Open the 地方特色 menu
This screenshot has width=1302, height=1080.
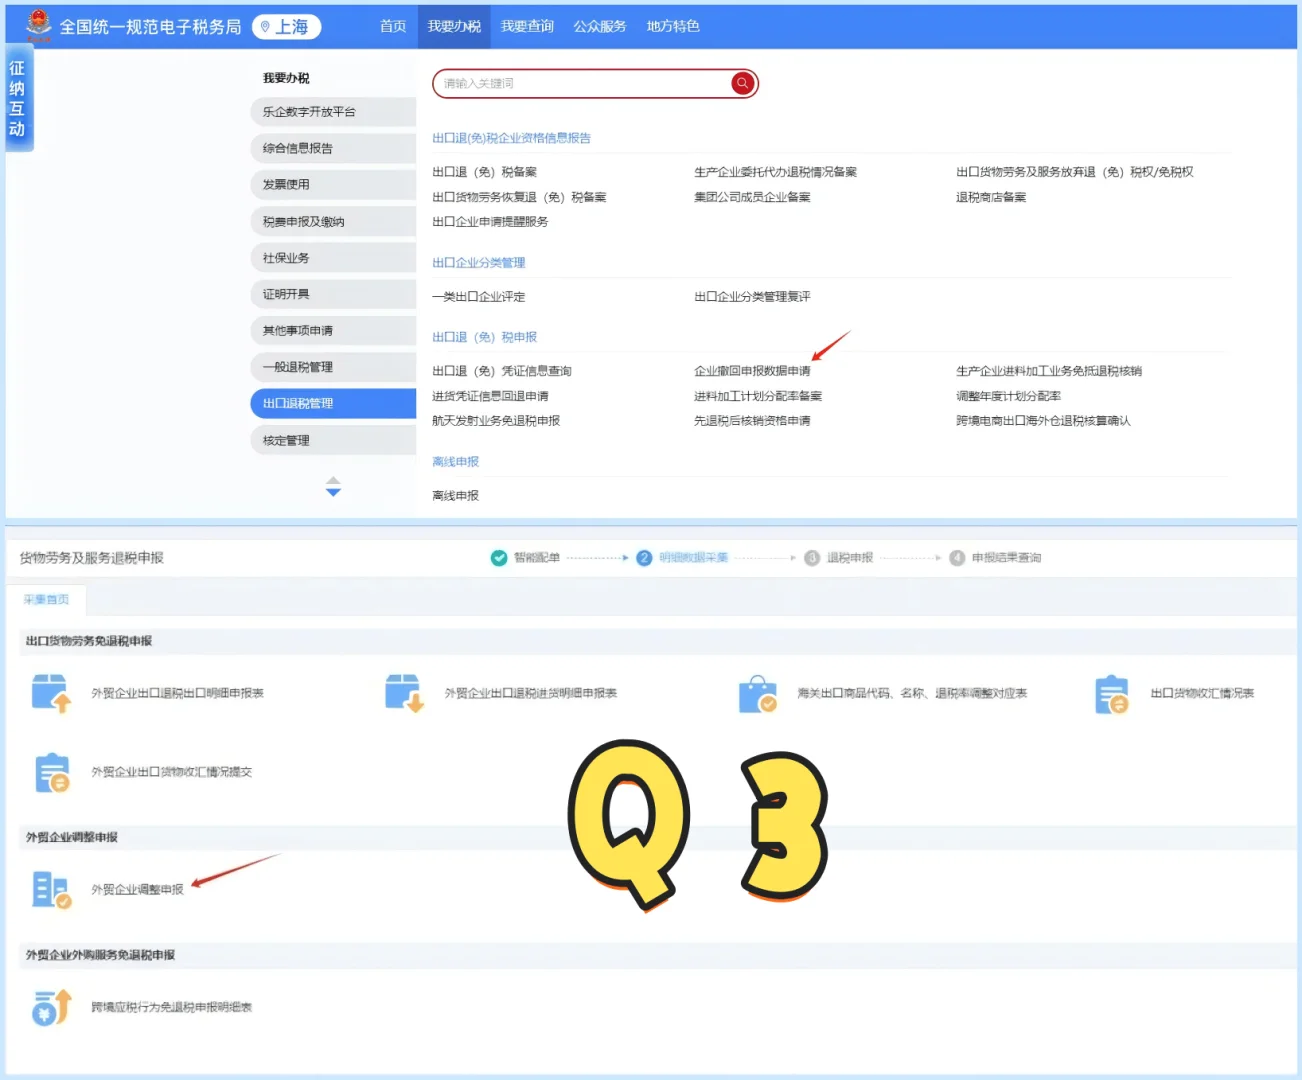(672, 27)
